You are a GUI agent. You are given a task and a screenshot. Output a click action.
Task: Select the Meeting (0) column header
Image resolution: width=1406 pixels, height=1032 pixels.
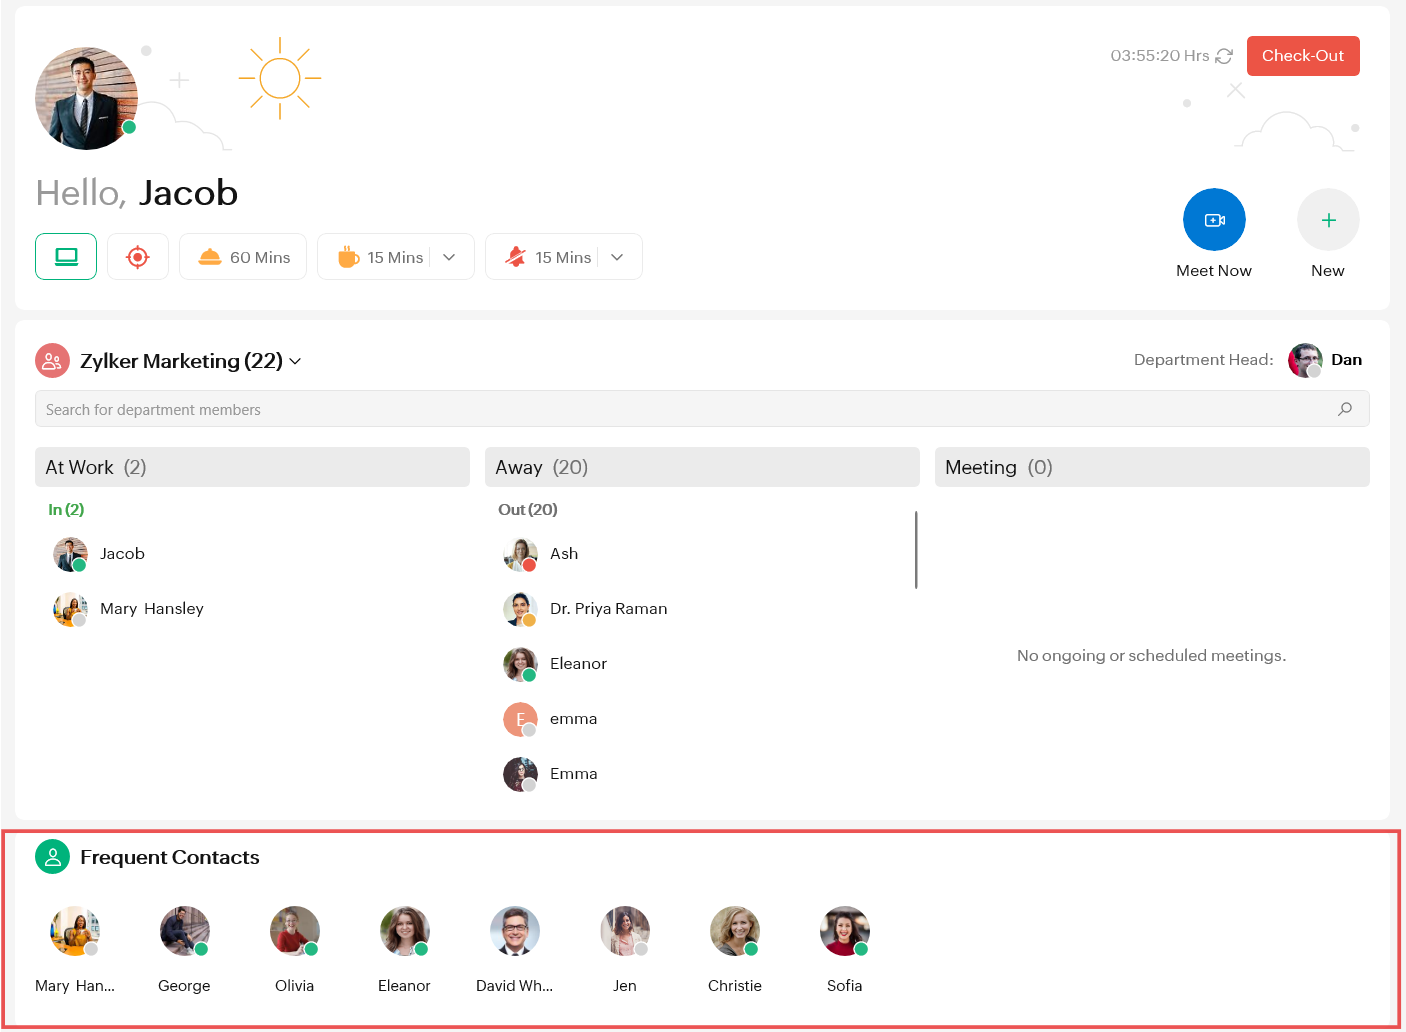(x=1152, y=467)
